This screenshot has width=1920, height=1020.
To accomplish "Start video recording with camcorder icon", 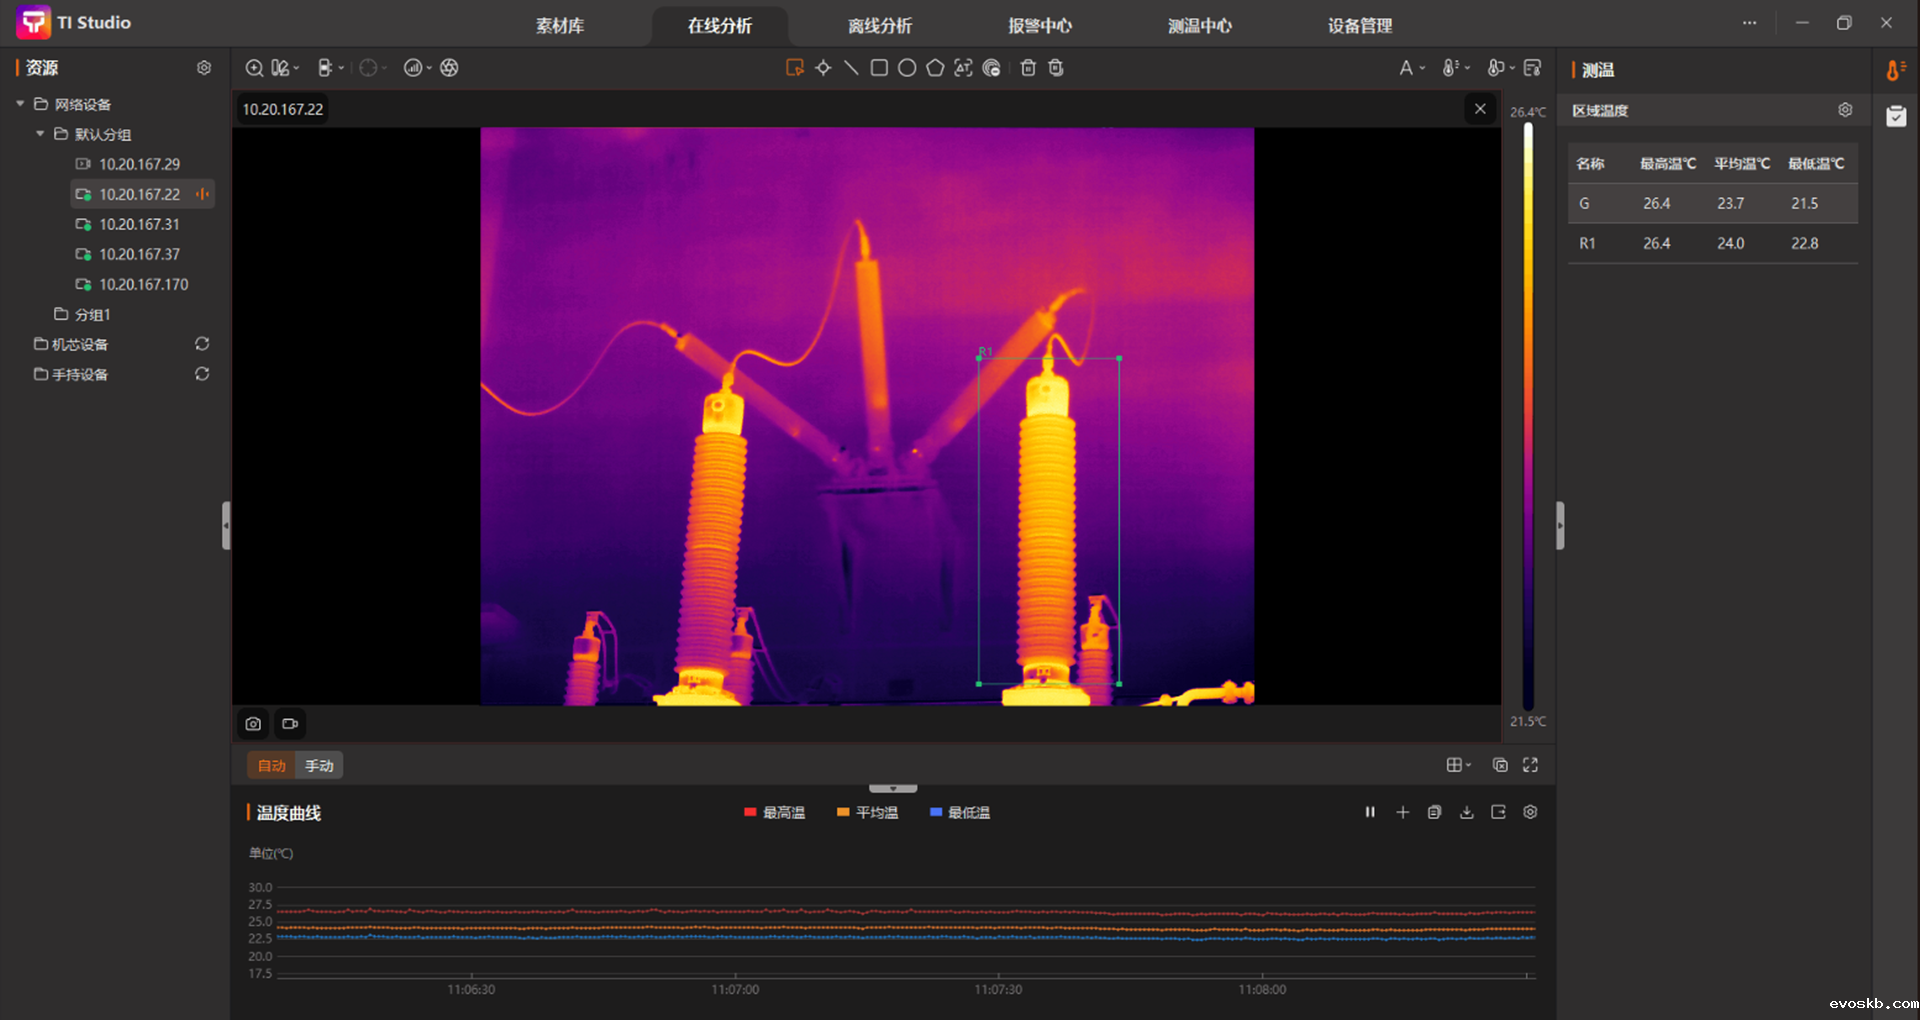I will (290, 723).
